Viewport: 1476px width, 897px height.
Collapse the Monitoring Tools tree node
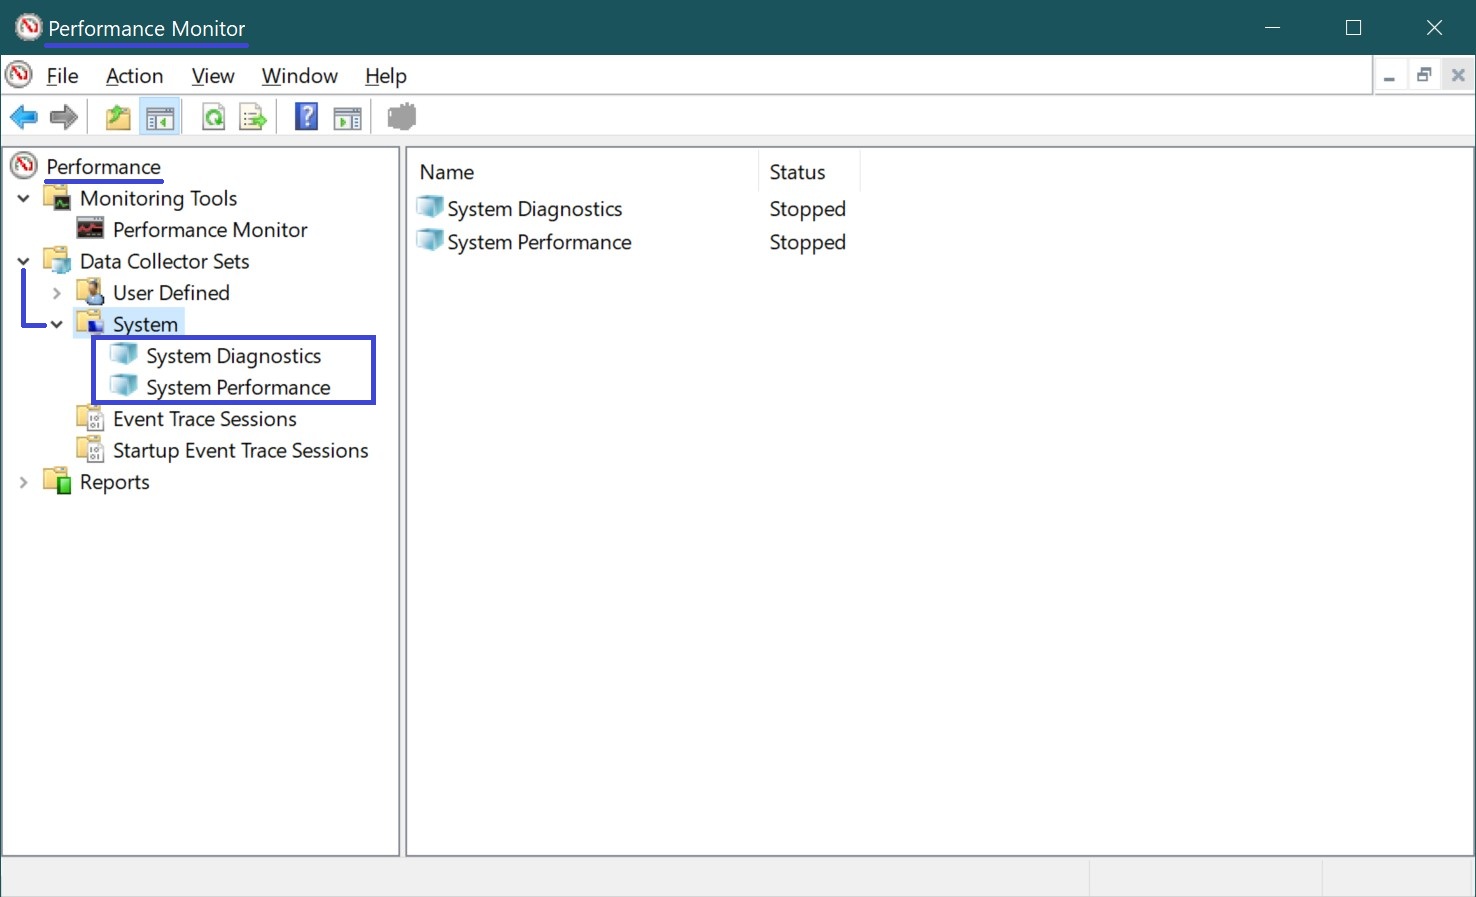[23, 198]
